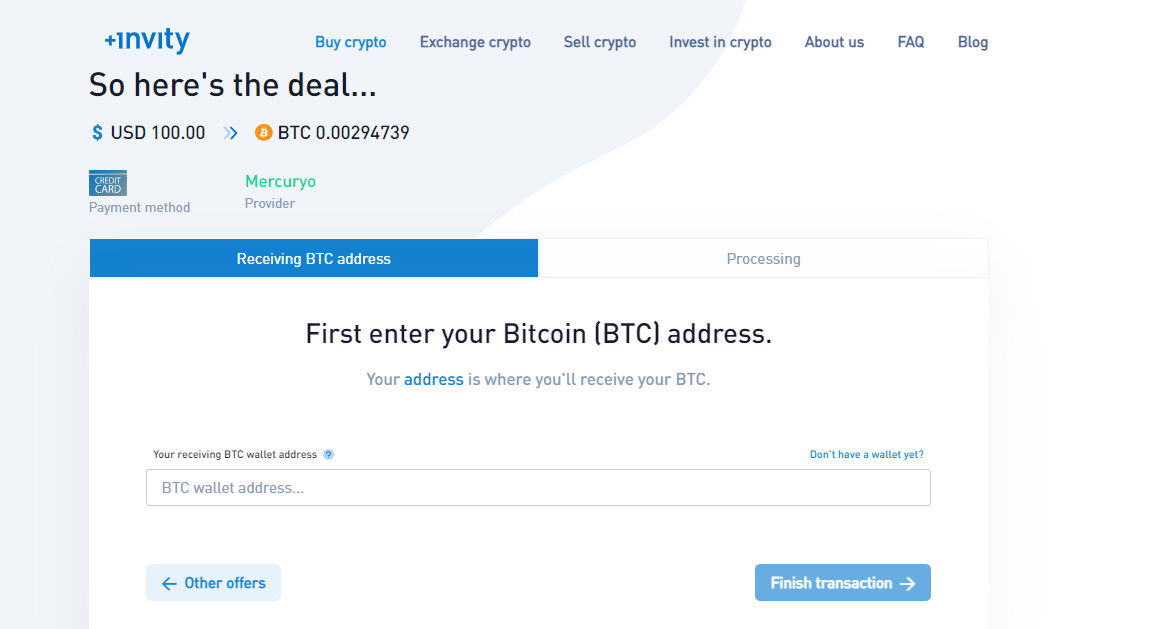1150x629 pixels.
Task: Open the FAQ page
Action: tap(911, 43)
